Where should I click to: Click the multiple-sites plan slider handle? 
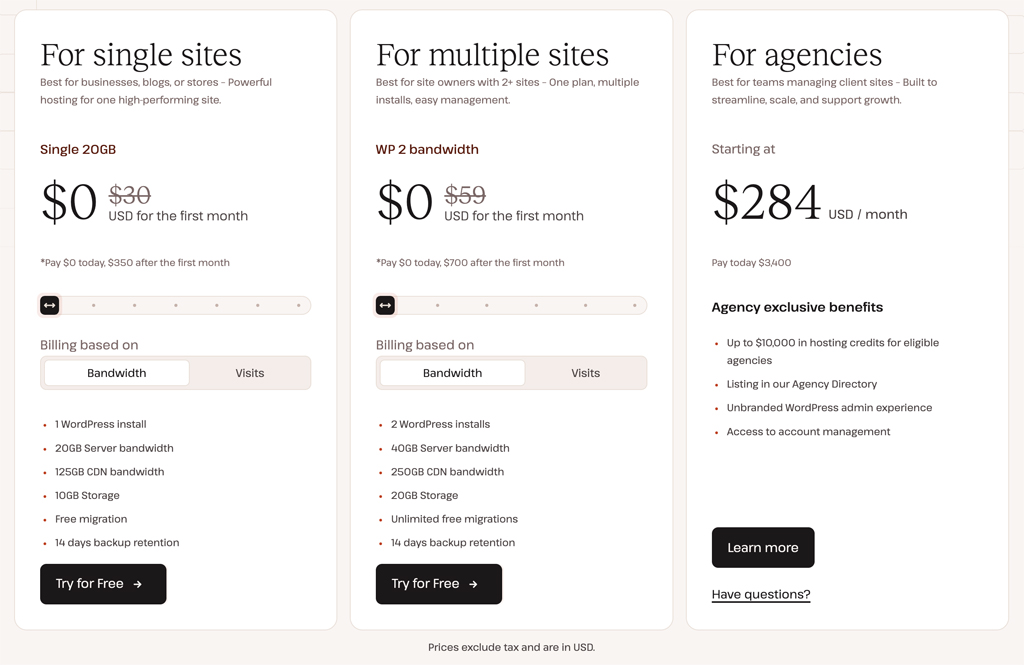[x=386, y=305]
